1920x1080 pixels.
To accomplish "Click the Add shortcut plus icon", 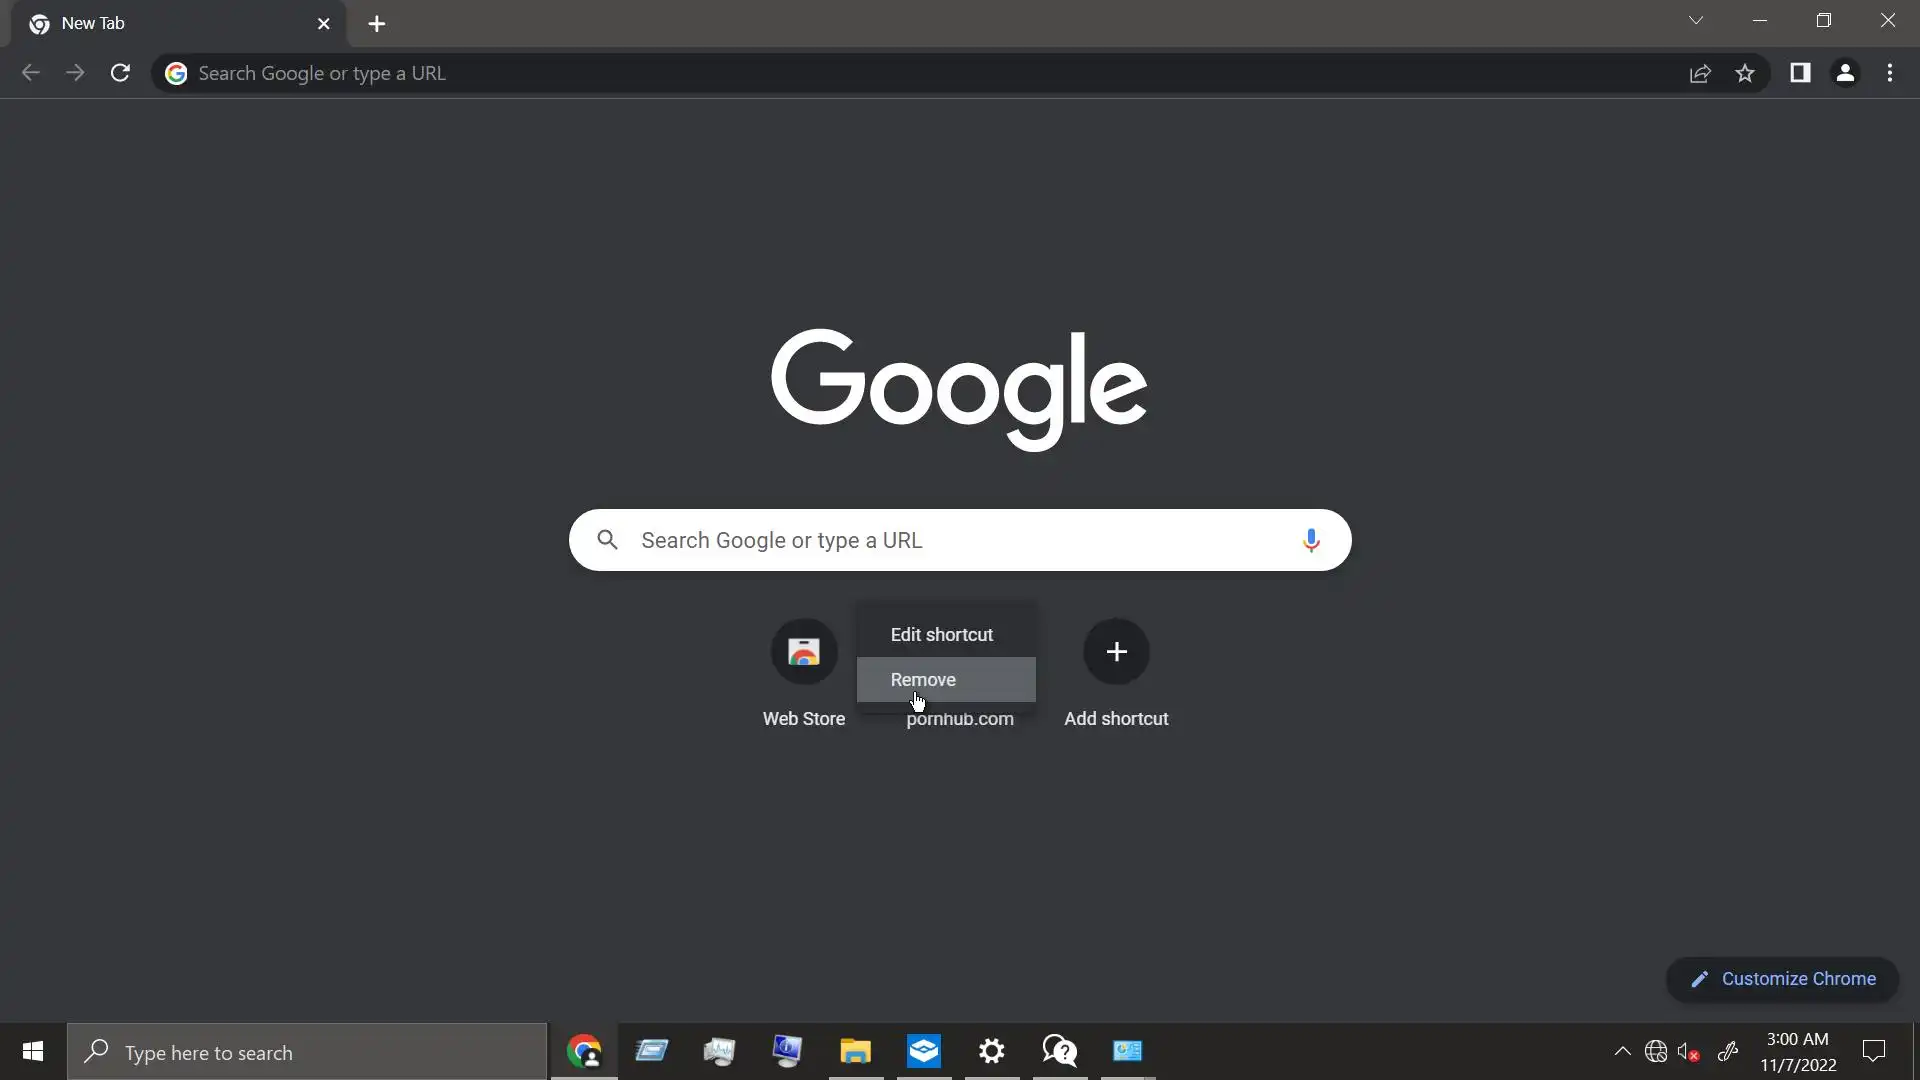I will point(1116,652).
